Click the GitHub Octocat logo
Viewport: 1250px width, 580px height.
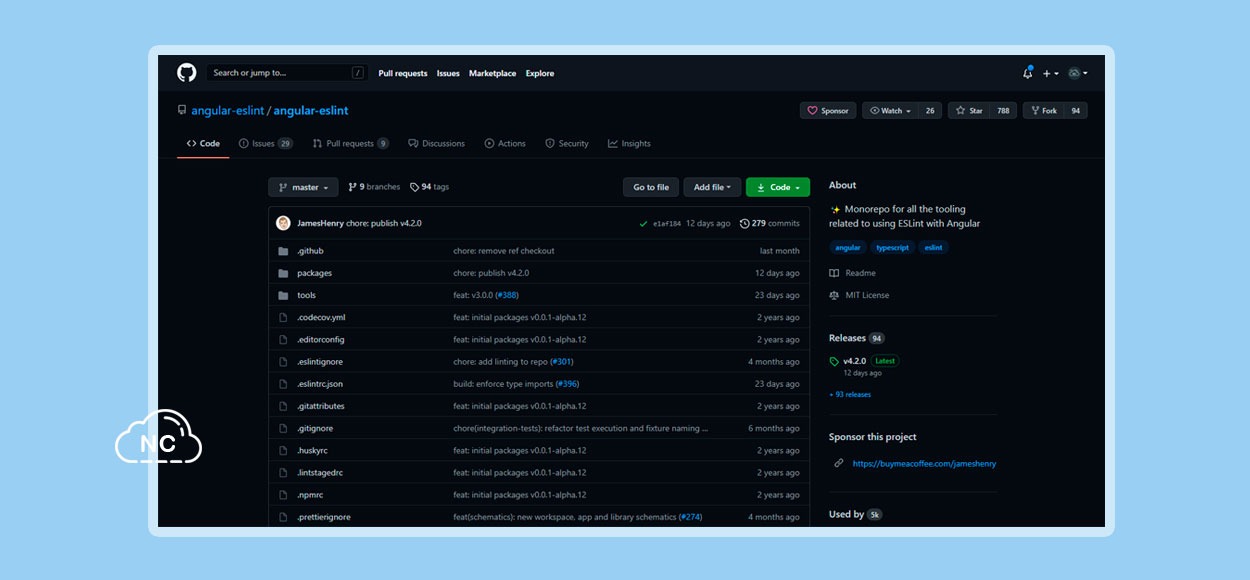187,73
